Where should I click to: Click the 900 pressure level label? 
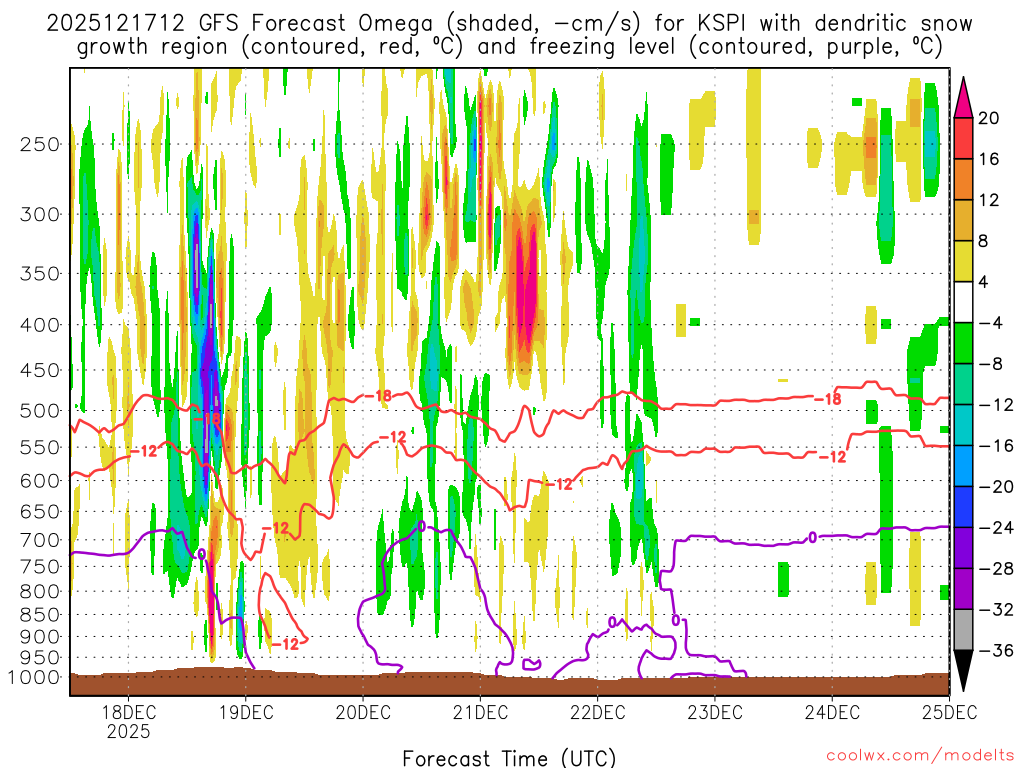tap(40, 637)
